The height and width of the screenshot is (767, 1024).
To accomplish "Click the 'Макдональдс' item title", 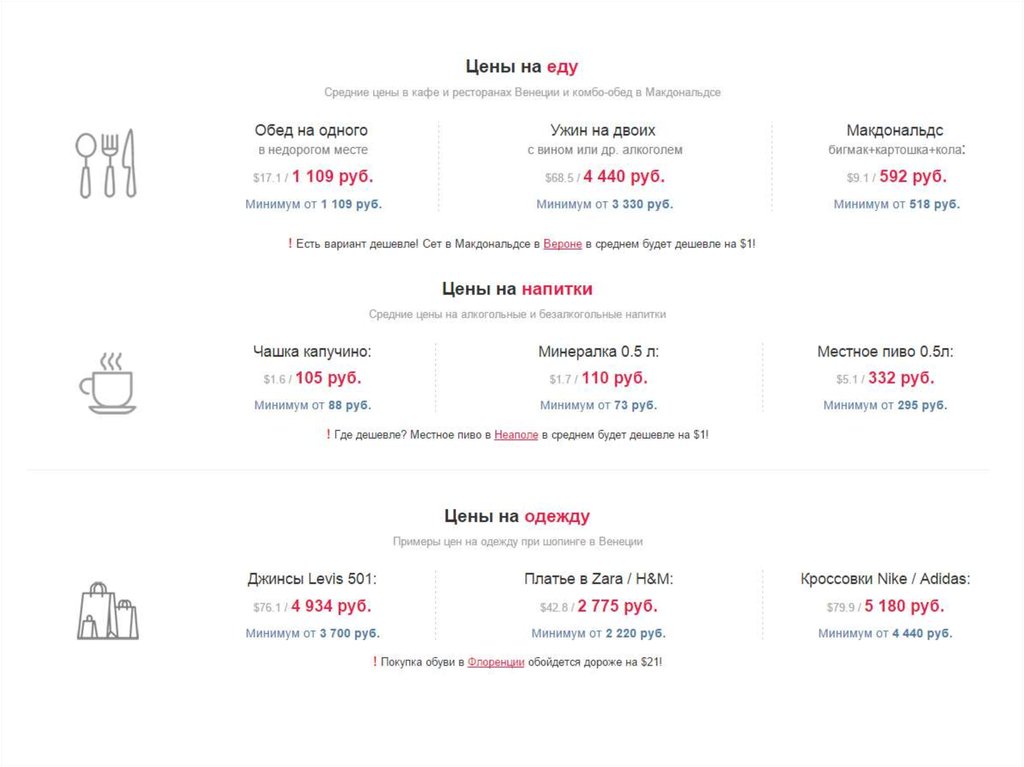I will [895, 130].
